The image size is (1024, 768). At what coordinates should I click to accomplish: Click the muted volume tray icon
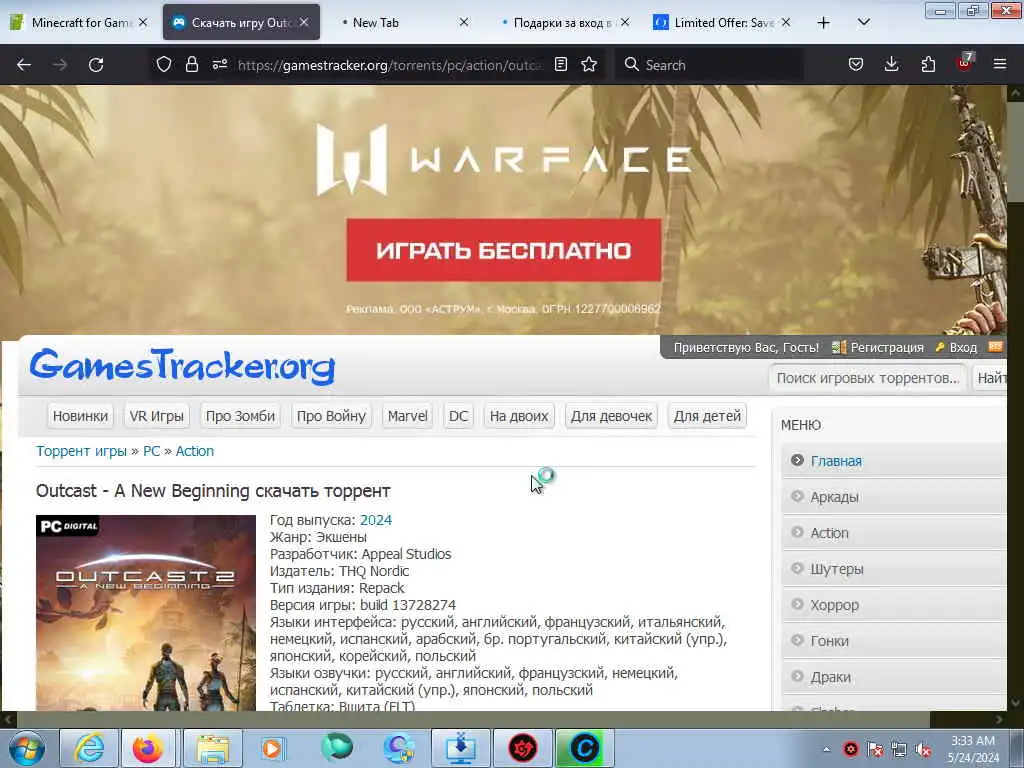923,750
